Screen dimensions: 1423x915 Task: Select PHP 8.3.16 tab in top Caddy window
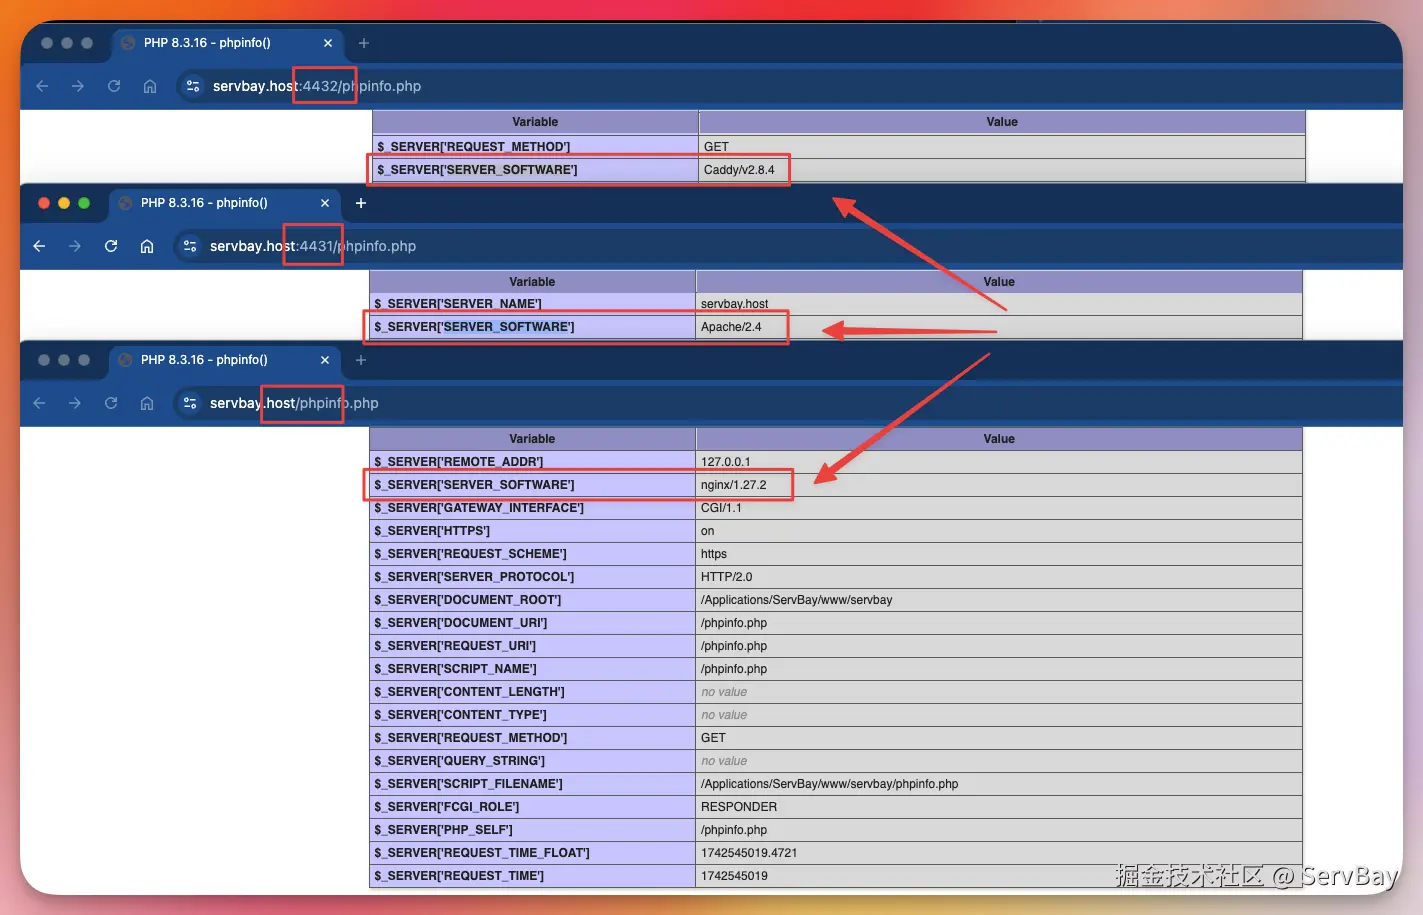point(228,43)
